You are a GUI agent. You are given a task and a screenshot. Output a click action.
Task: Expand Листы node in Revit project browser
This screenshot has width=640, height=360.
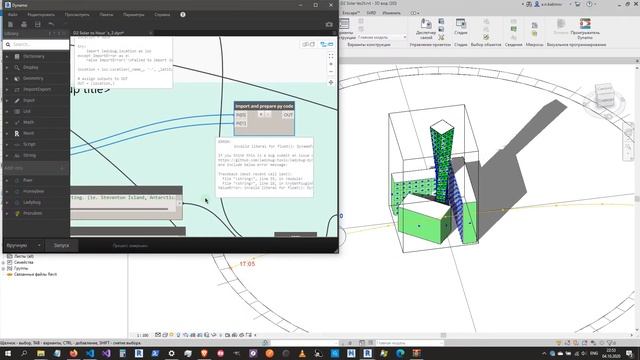coord(3,257)
